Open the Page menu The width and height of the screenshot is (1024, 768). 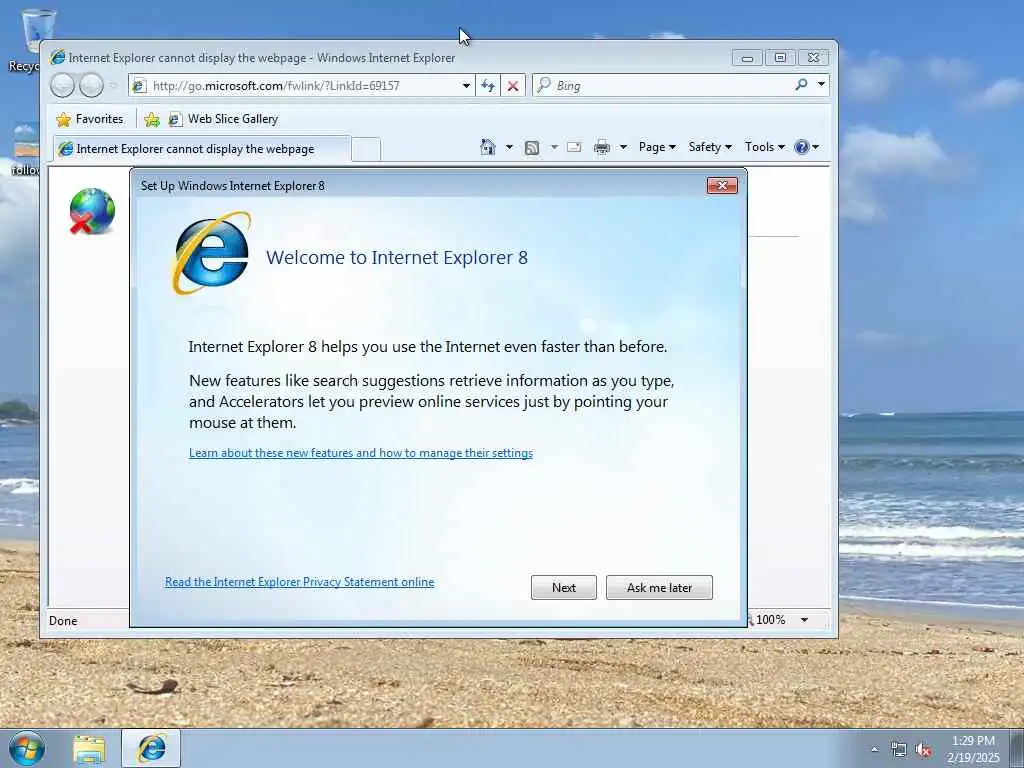point(657,147)
